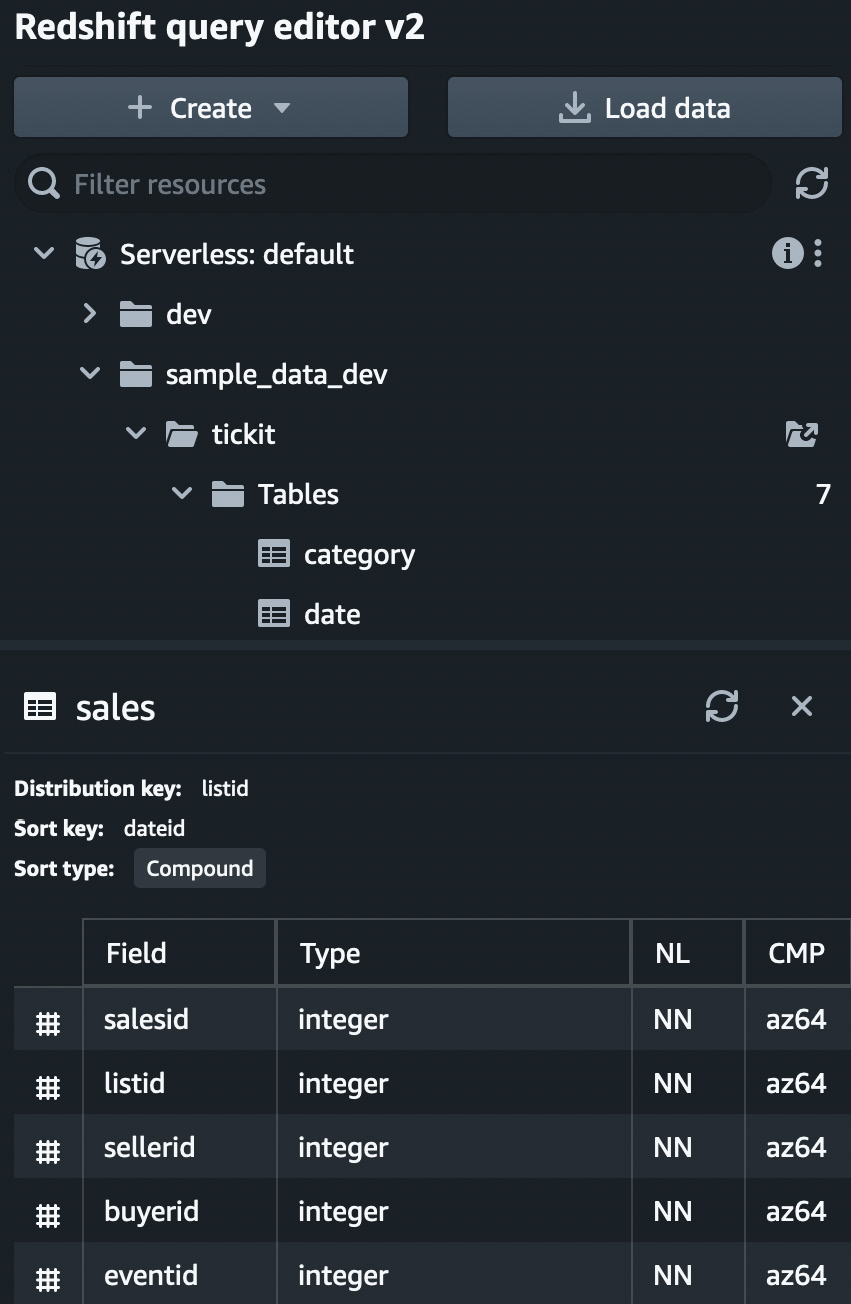
Task: Click the Field column header
Action: (x=179, y=953)
